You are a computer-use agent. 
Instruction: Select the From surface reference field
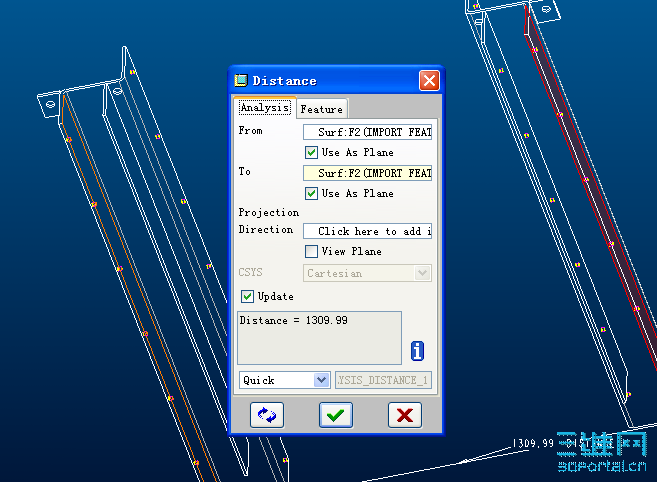coord(367,132)
